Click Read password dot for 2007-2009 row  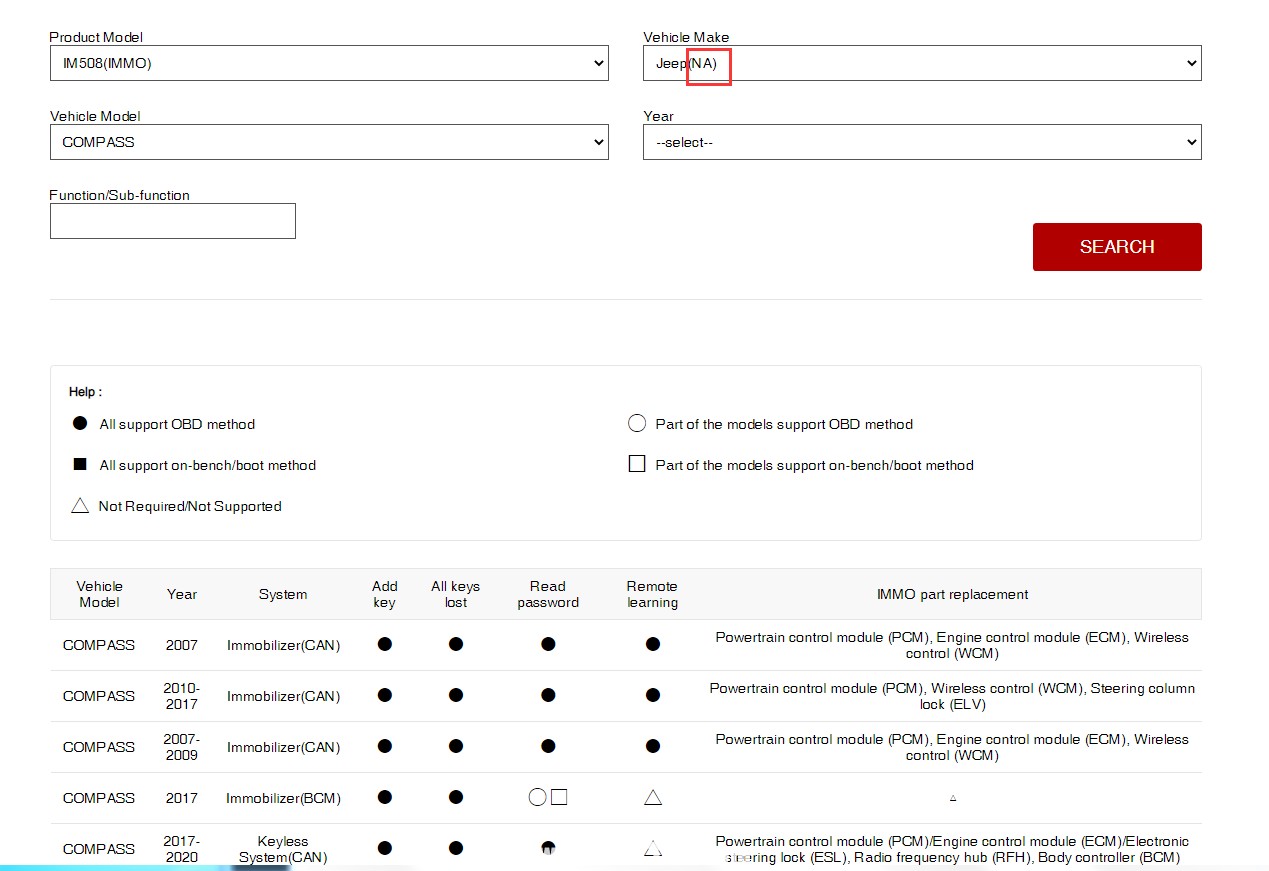(x=548, y=746)
